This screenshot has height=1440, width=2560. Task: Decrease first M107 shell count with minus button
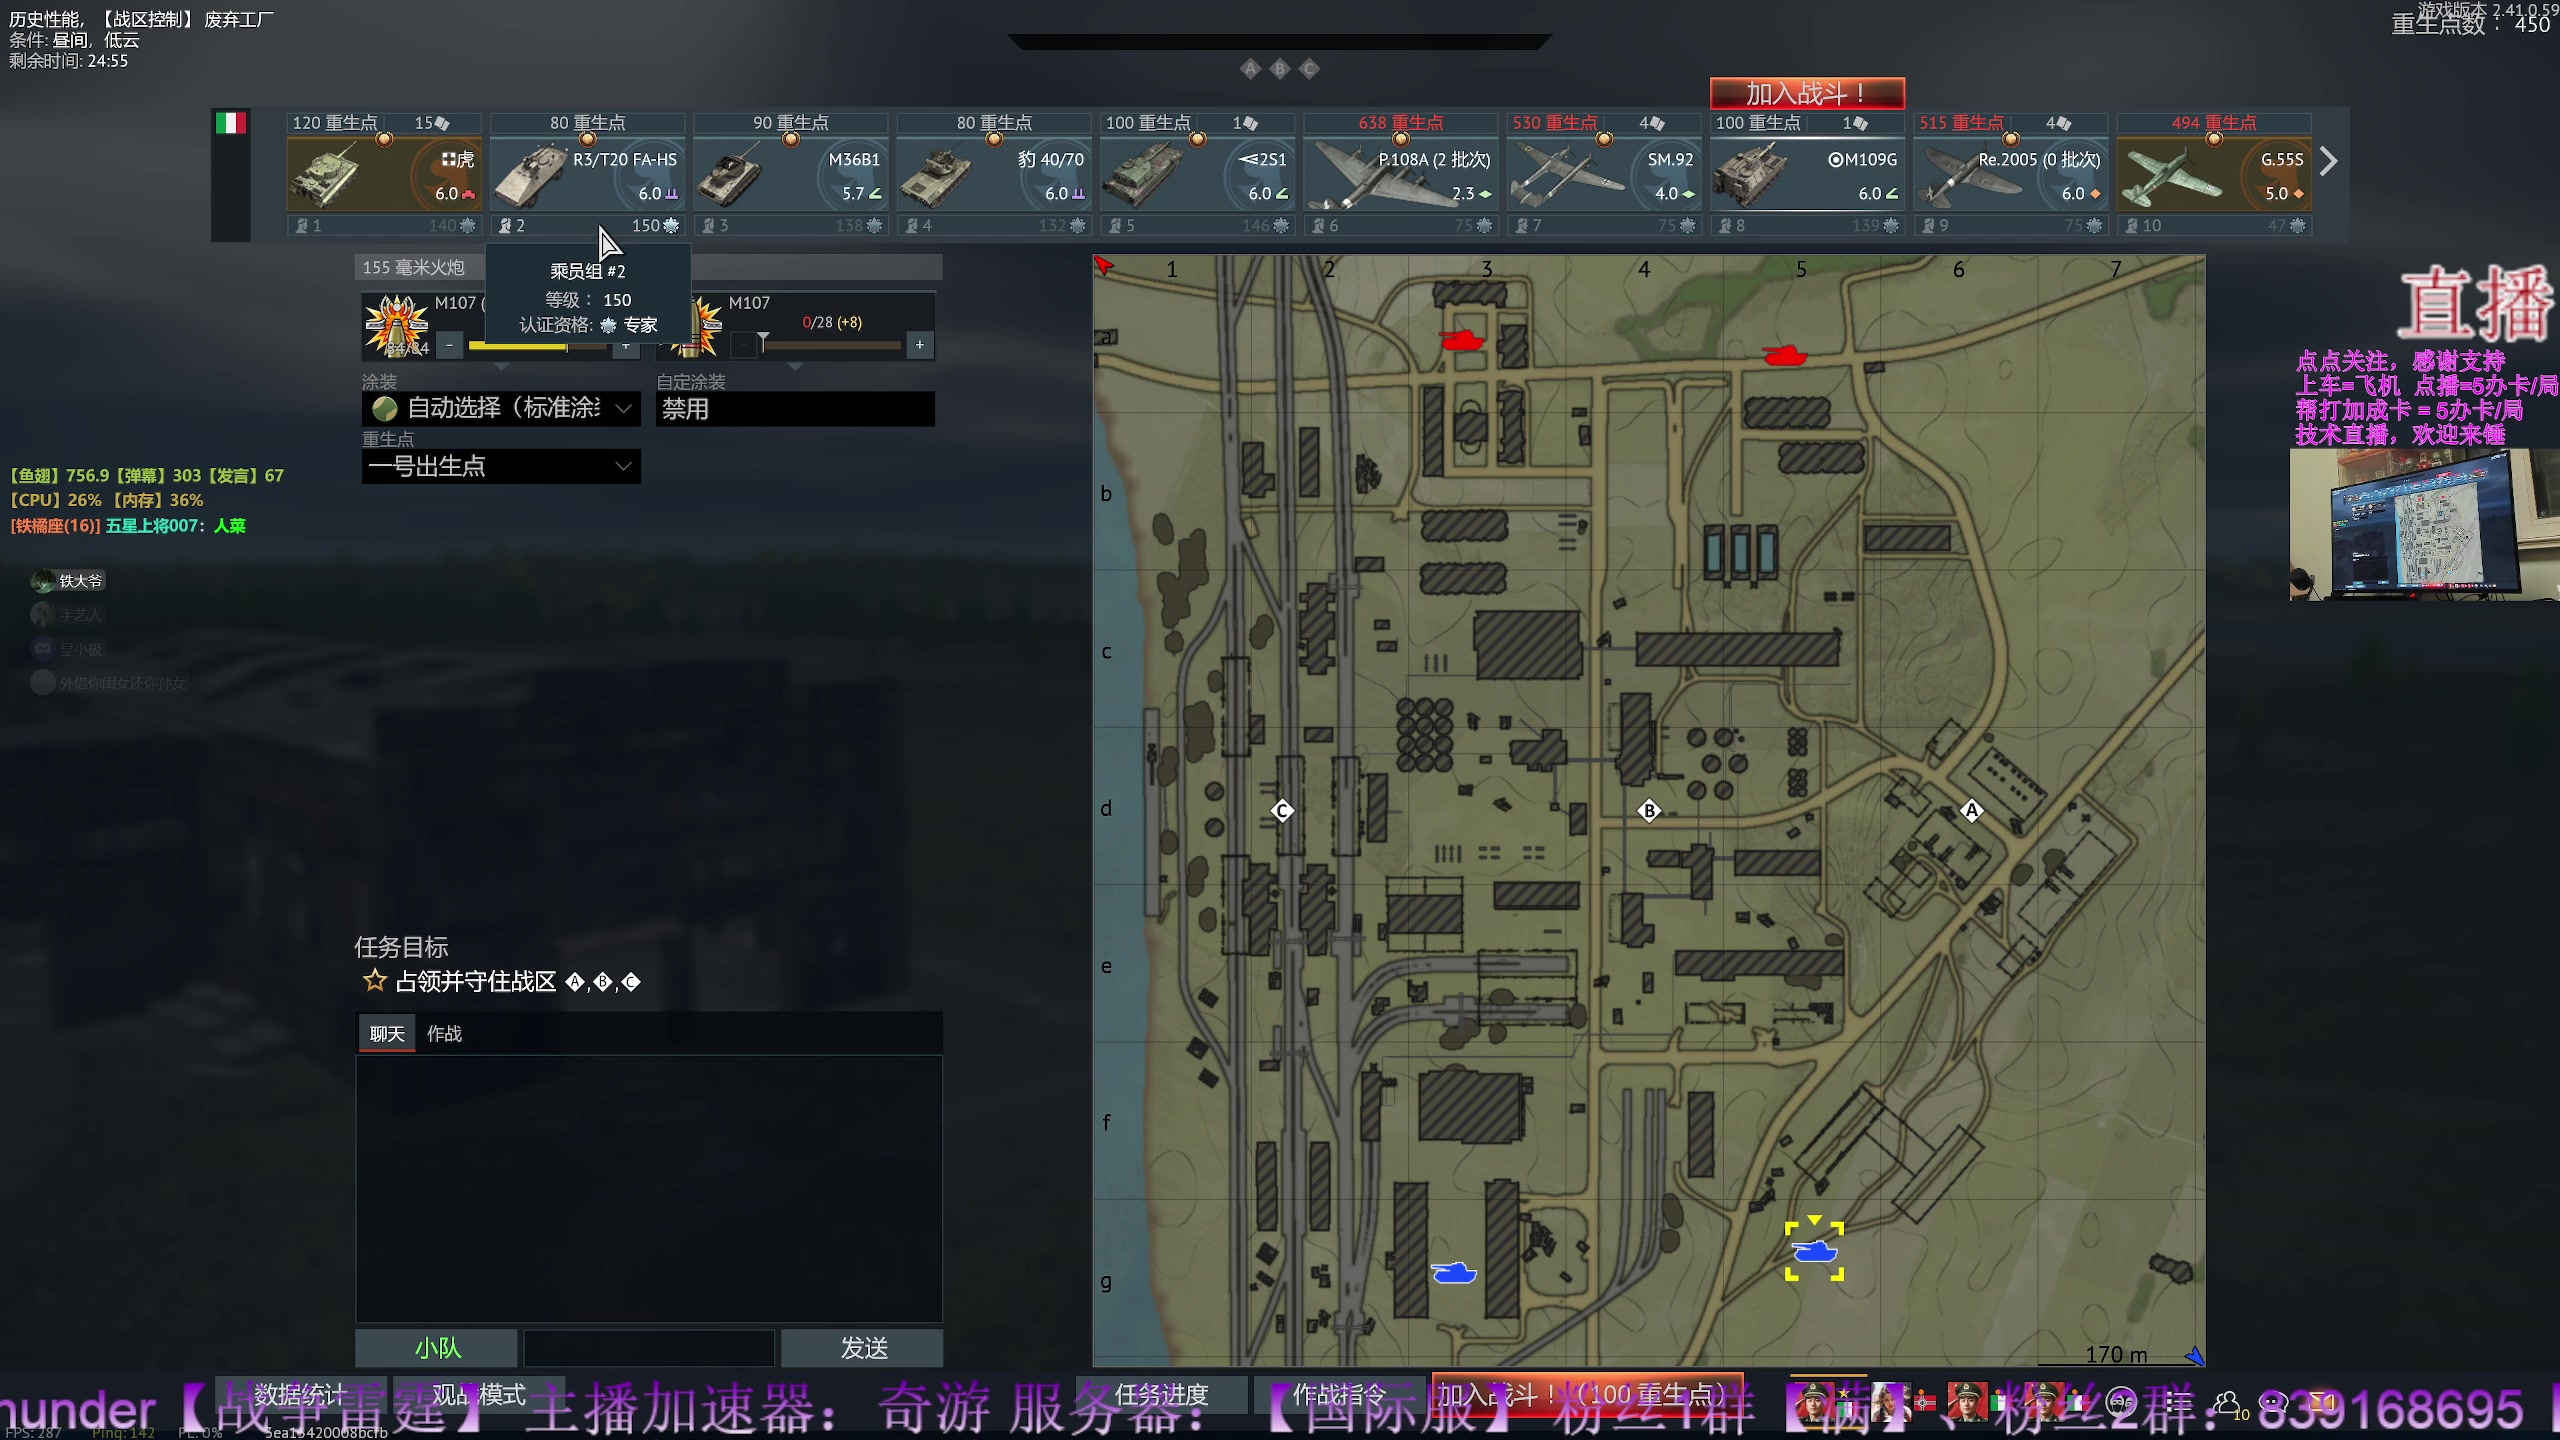click(450, 345)
